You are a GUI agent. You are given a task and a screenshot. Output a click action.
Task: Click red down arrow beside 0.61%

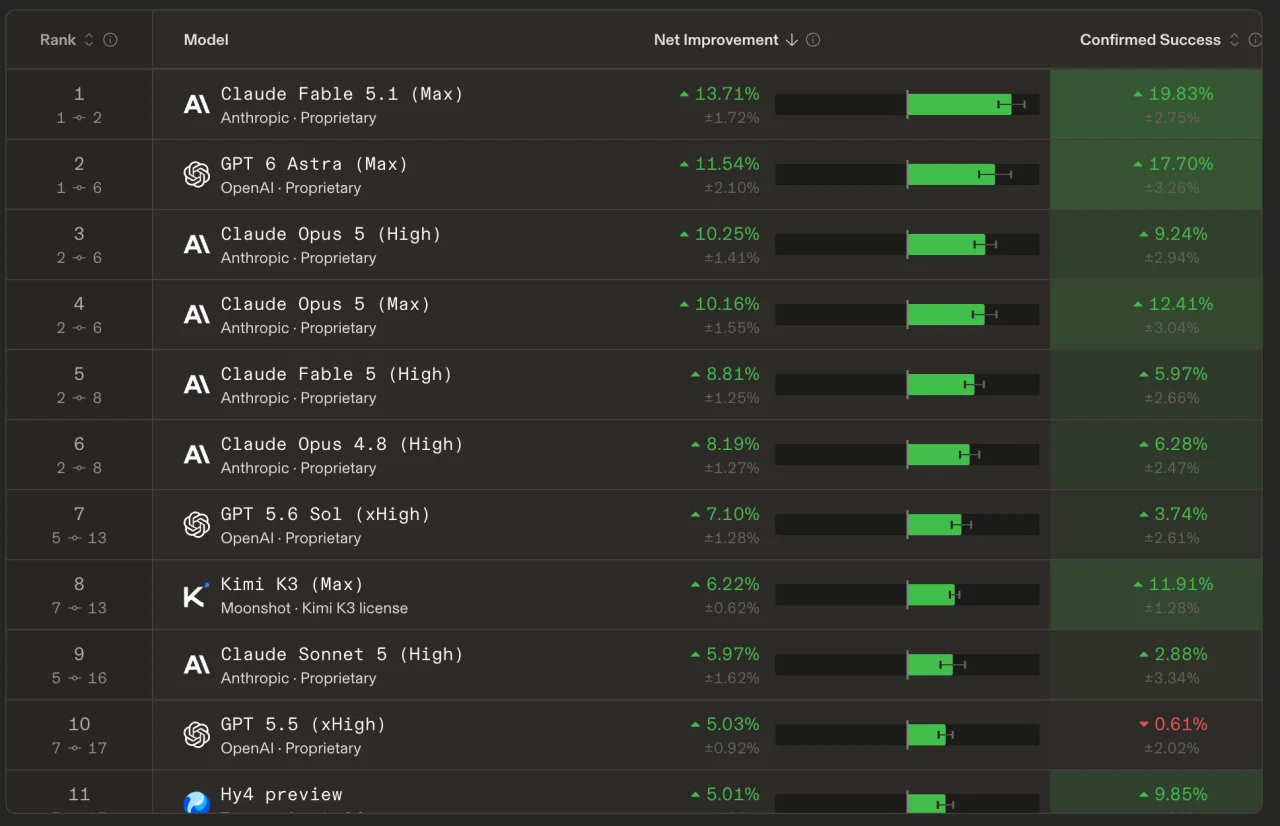point(1144,724)
